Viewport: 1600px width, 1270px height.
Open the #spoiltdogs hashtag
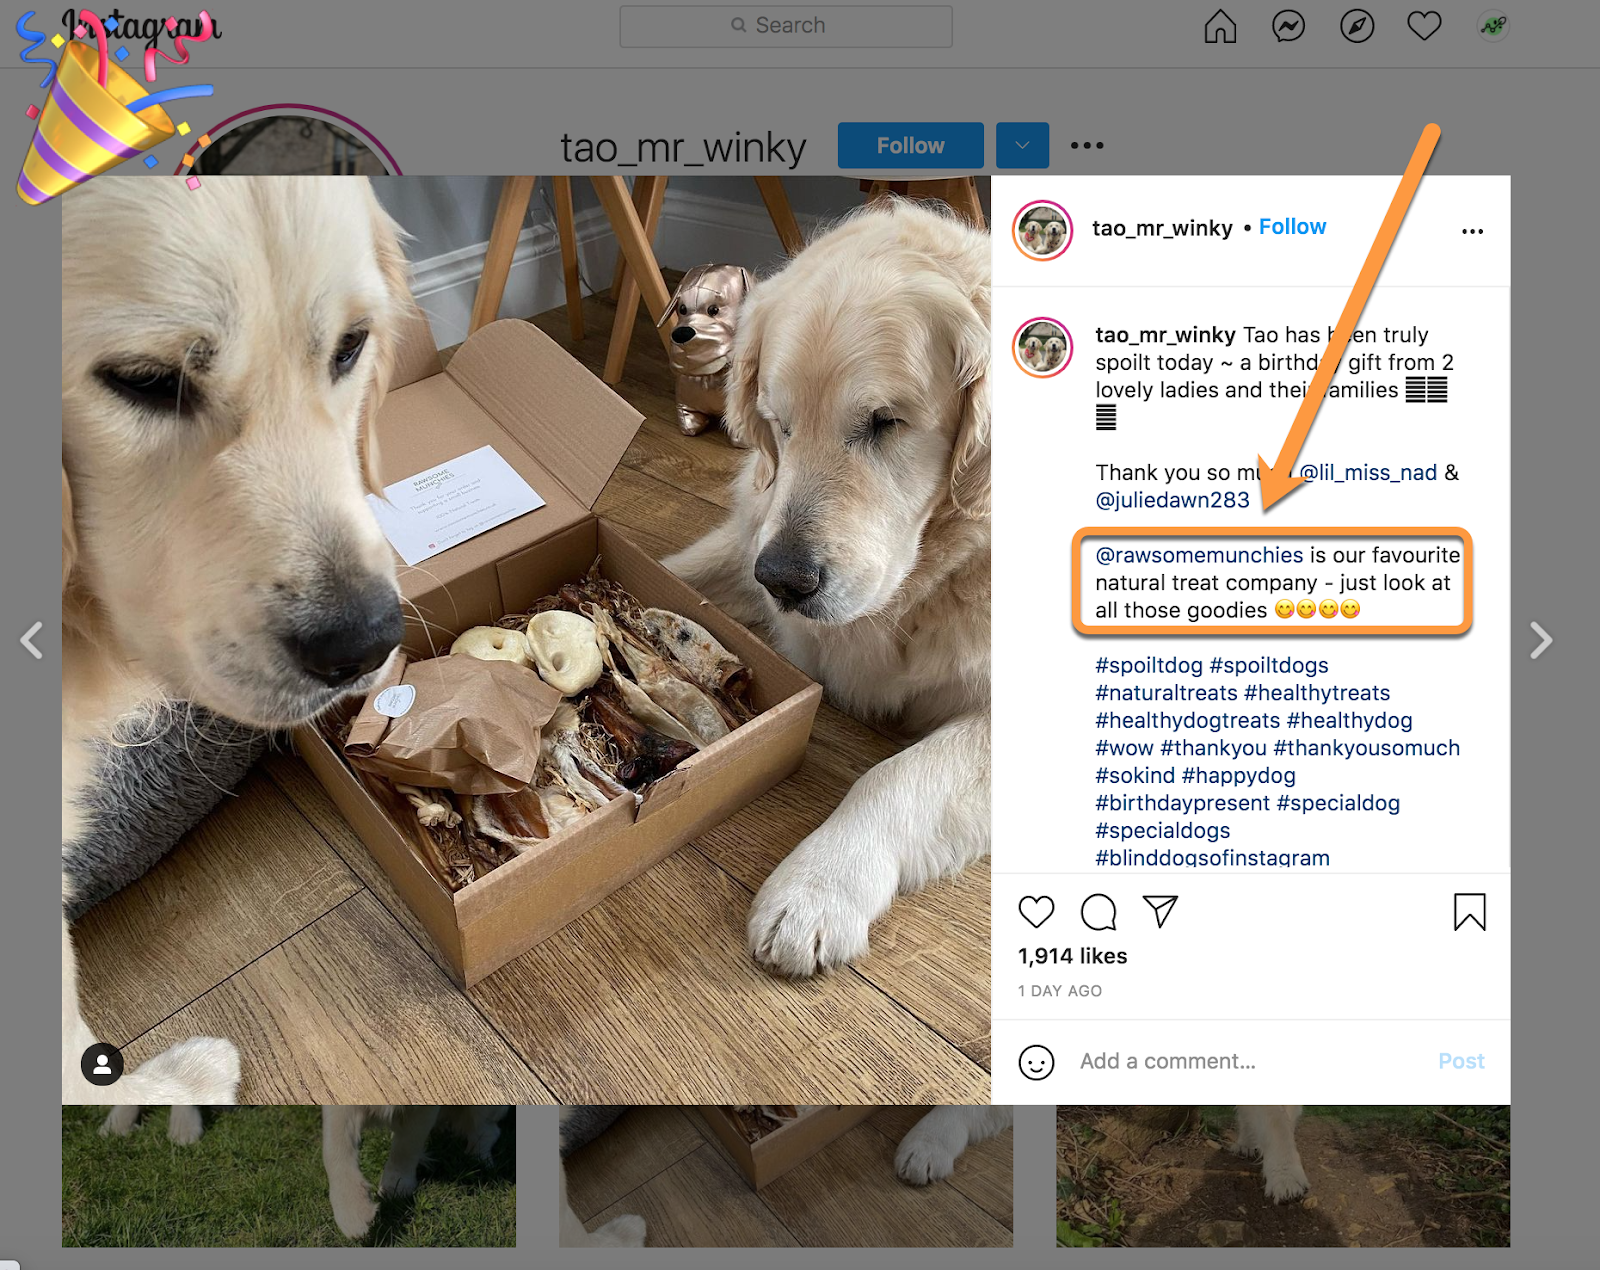(x=1269, y=665)
